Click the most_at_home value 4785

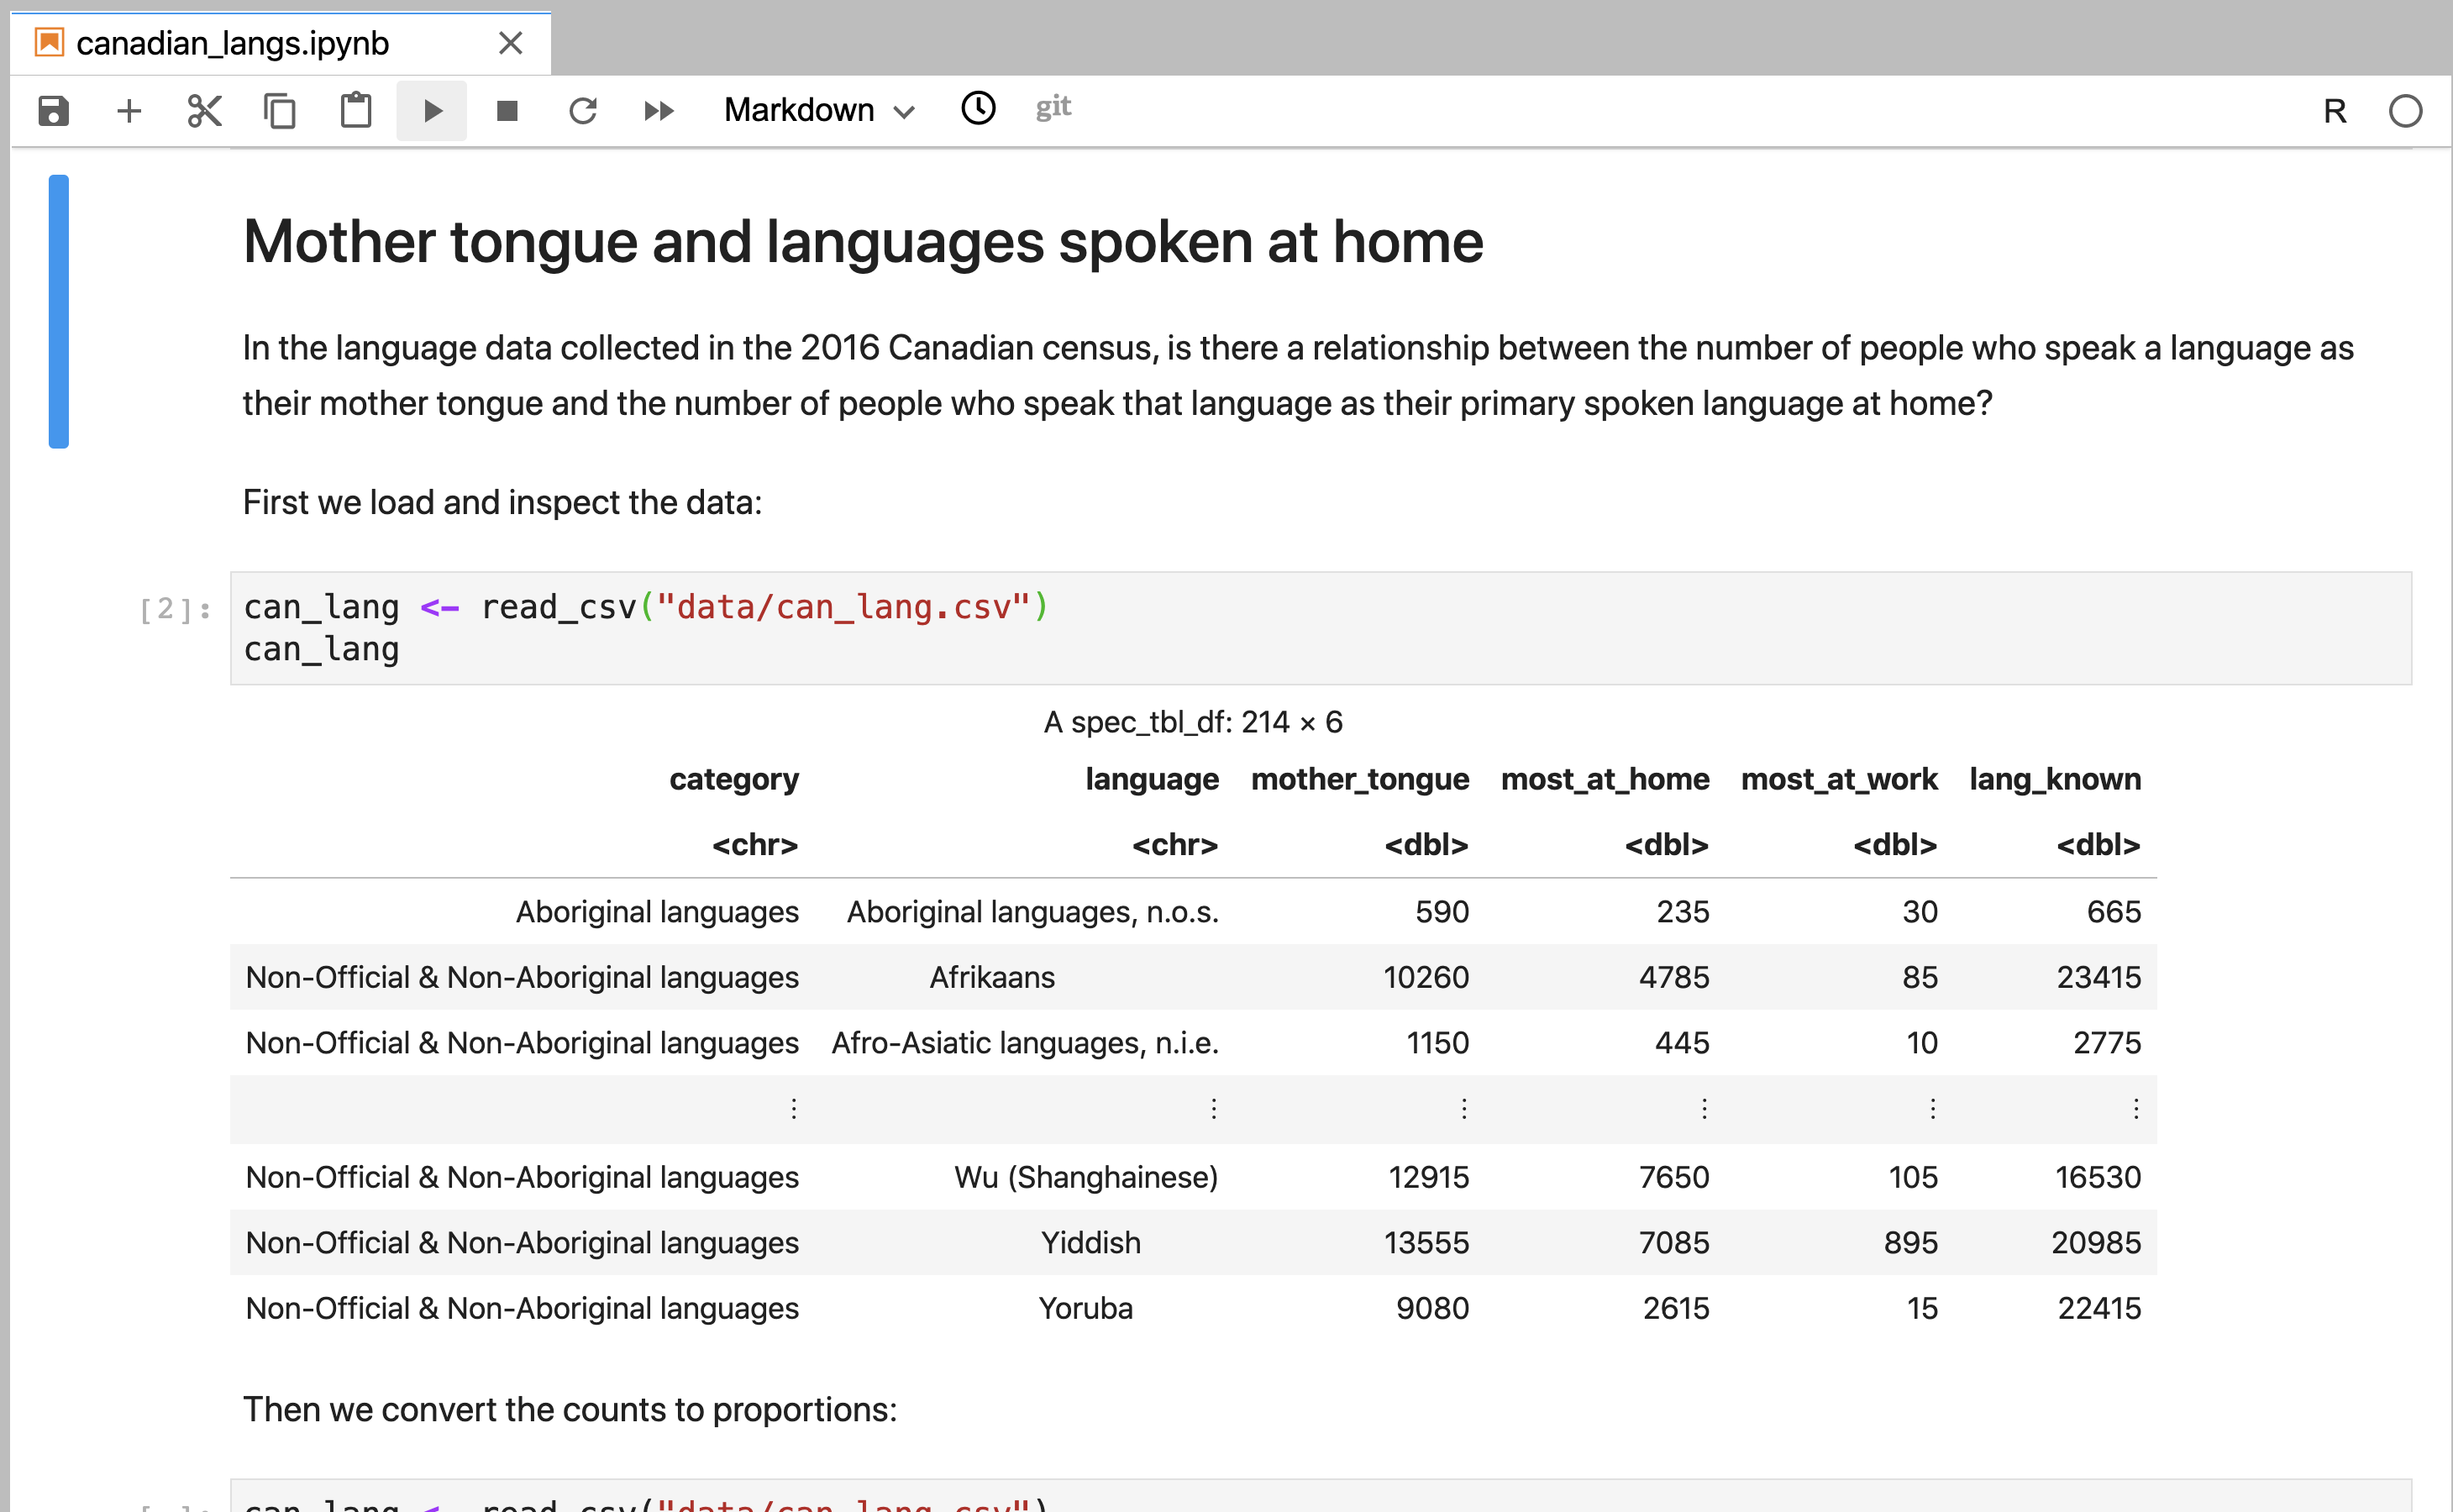click(x=1674, y=977)
